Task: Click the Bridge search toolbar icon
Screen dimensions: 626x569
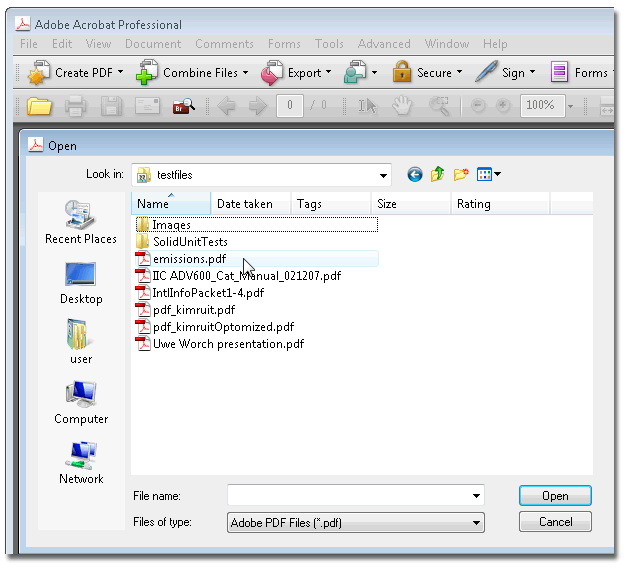Action: coord(183,106)
